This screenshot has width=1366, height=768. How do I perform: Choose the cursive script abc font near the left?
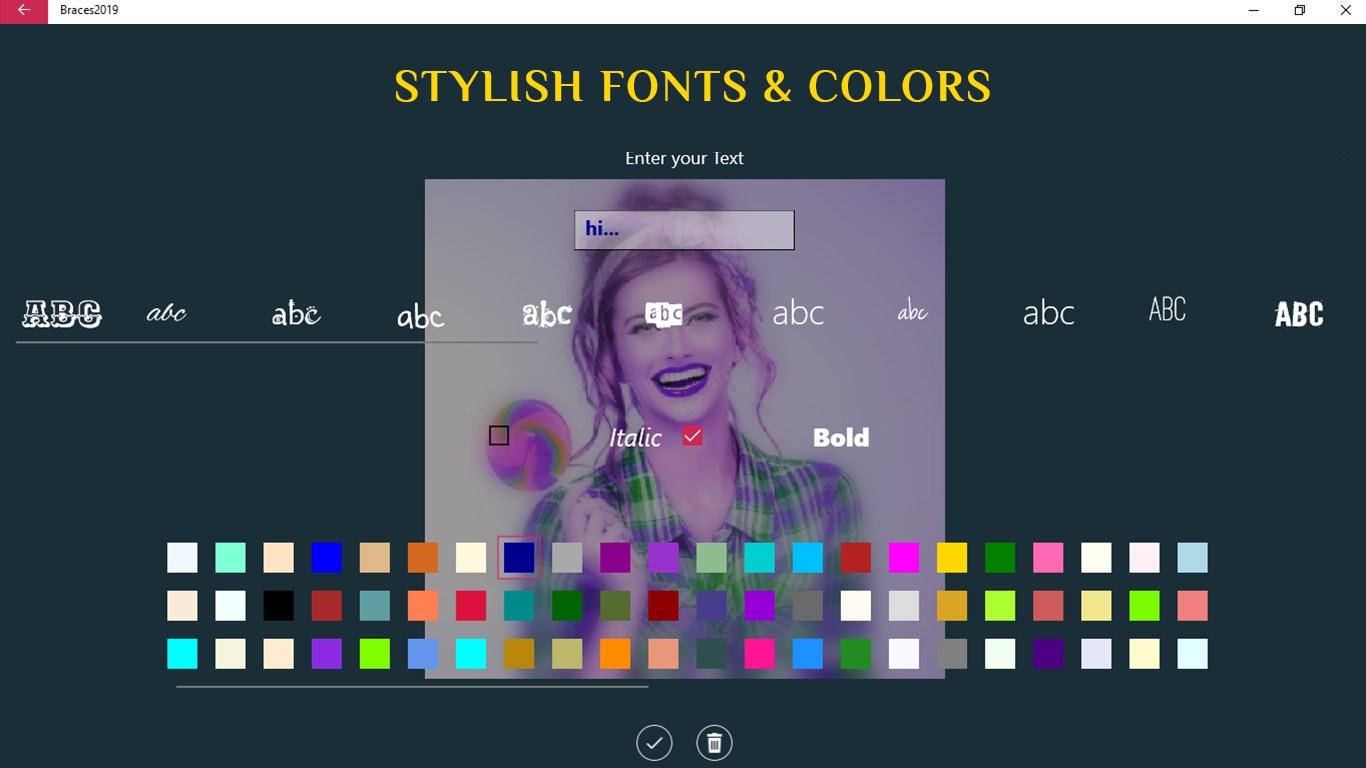pos(166,313)
